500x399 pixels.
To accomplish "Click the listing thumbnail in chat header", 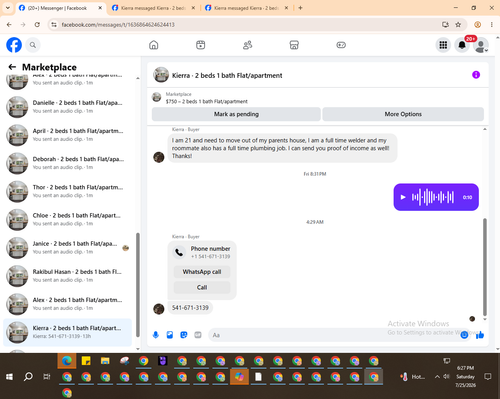I will click(161, 75).
